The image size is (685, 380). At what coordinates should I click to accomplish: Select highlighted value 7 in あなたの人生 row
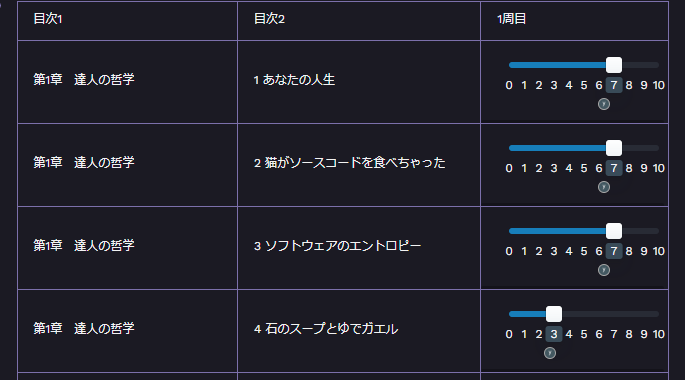point(614,85)
